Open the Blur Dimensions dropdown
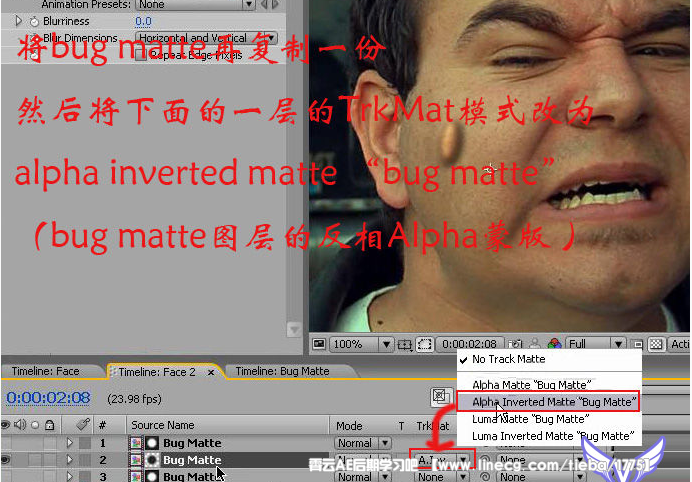 pyautogui.click(x=207, y=38)
